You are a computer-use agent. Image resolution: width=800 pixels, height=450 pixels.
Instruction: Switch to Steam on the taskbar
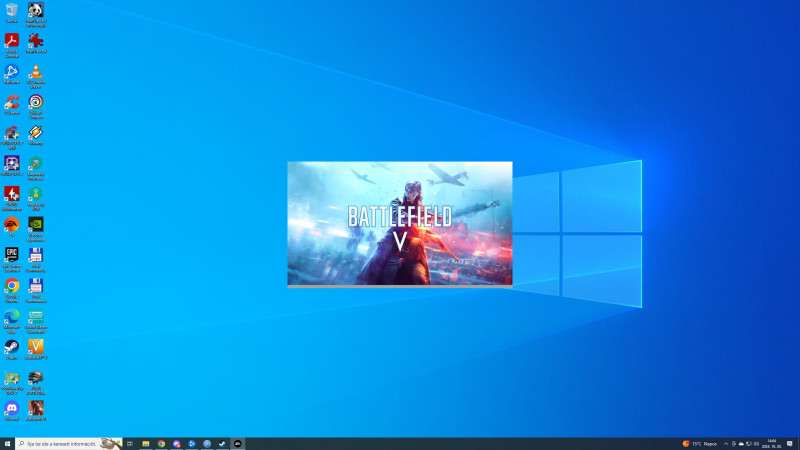[222, 444]
